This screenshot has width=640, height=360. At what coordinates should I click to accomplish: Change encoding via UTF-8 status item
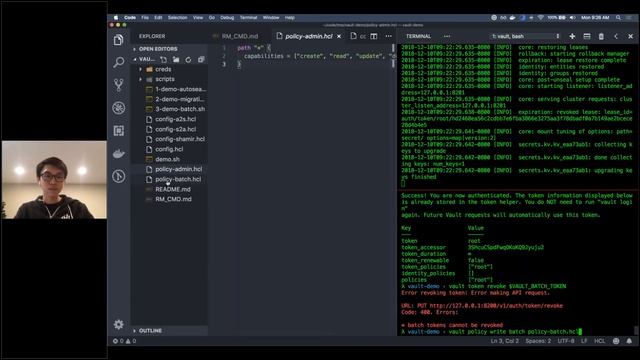point(566,341)
